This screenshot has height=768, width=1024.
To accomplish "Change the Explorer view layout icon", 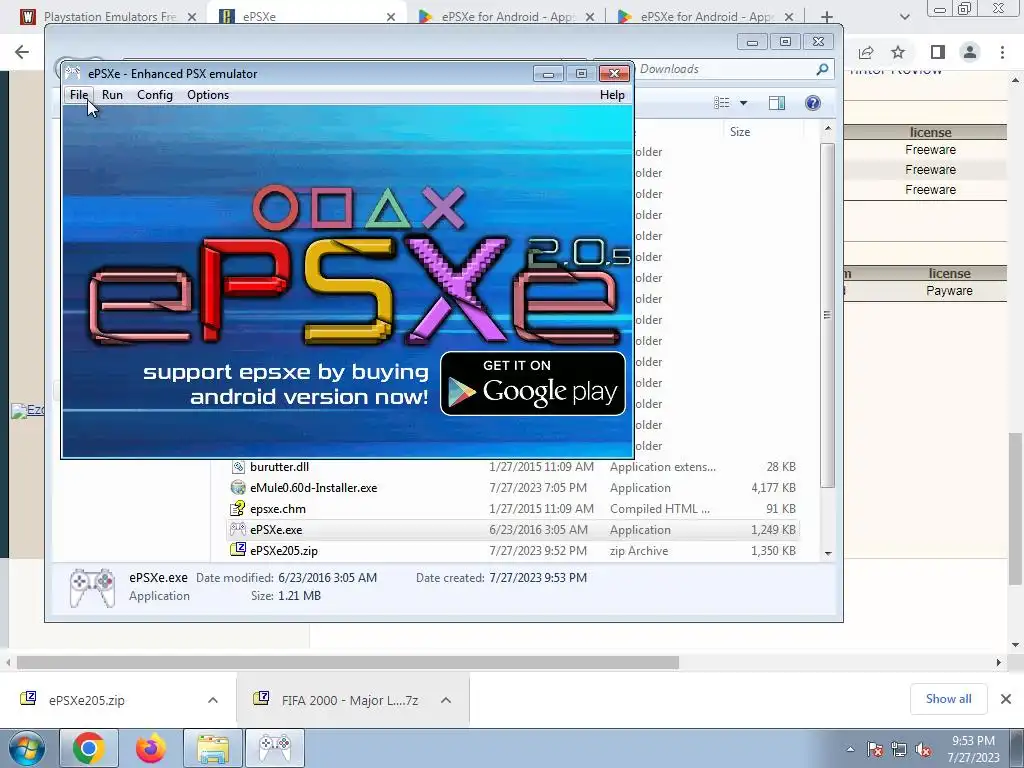I will [x=722, y=103].
